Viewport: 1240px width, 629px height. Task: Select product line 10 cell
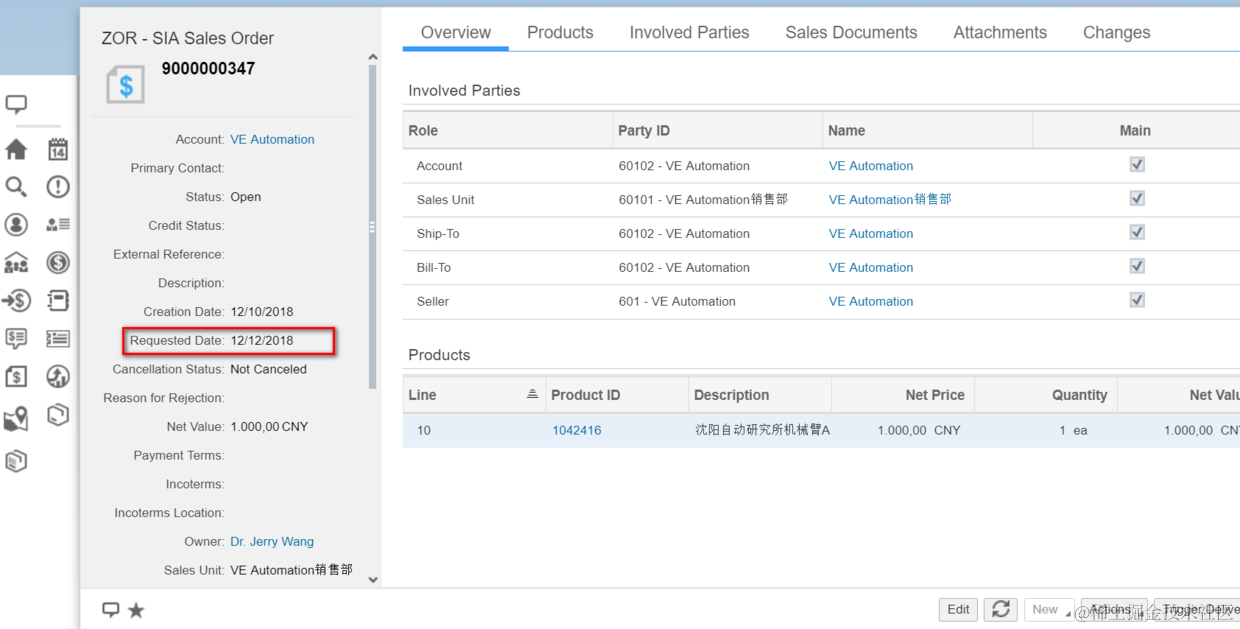[475, 430]
